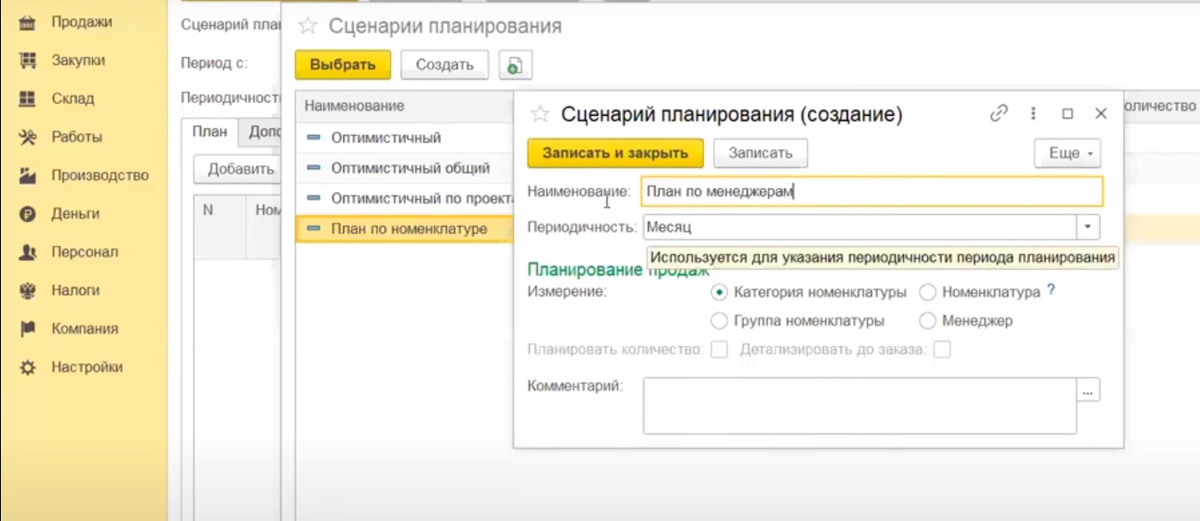Open the Периодичность dropdown arrow
The width and height of the screenshot is (1200, 521).
[1088, 227]
